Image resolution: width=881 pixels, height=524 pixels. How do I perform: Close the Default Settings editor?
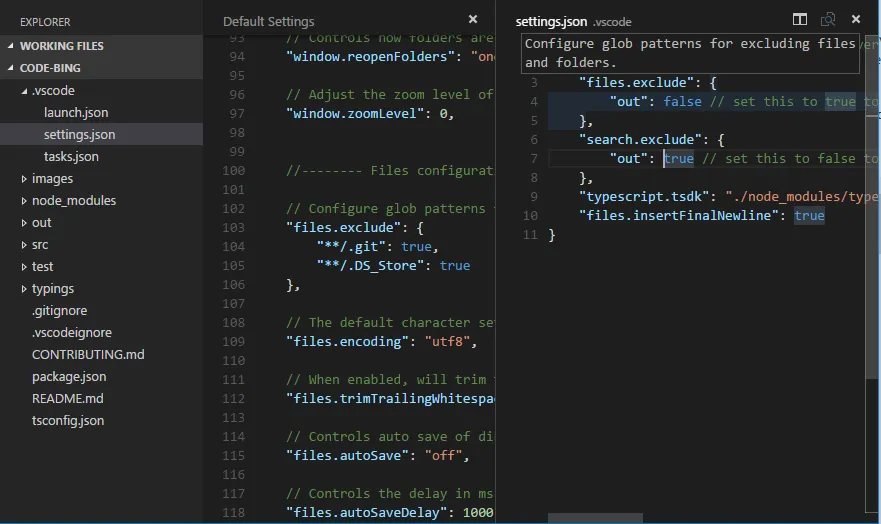point(473,20)
